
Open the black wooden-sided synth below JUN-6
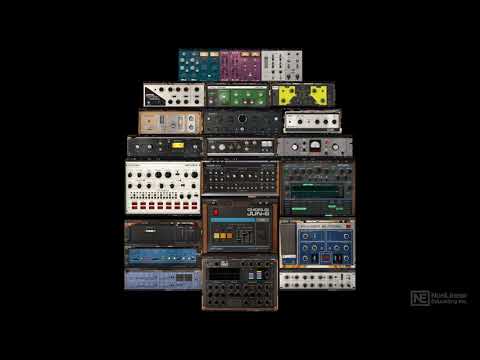tap(240, 283)
